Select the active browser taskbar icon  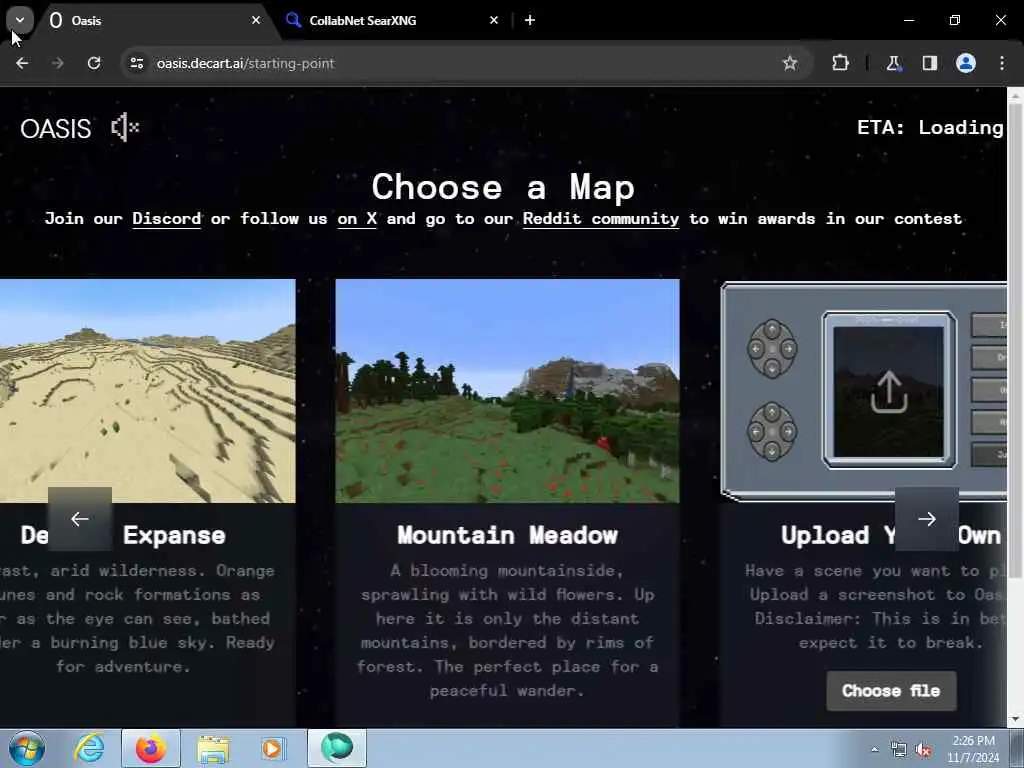point(337,748)
